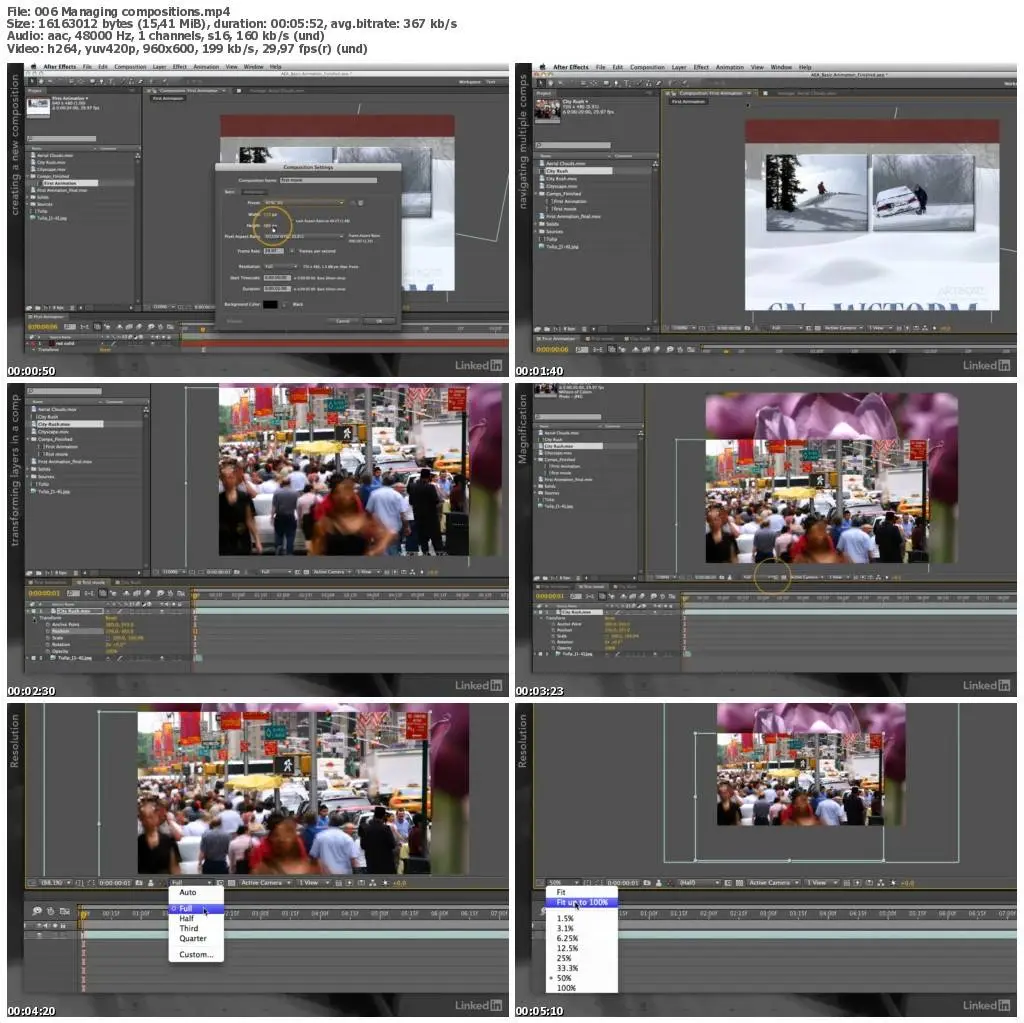1024x1023 pixels.
Task: In the 00:04:20 frame, click the Show Snapshot icon
Action: (150, 883)
